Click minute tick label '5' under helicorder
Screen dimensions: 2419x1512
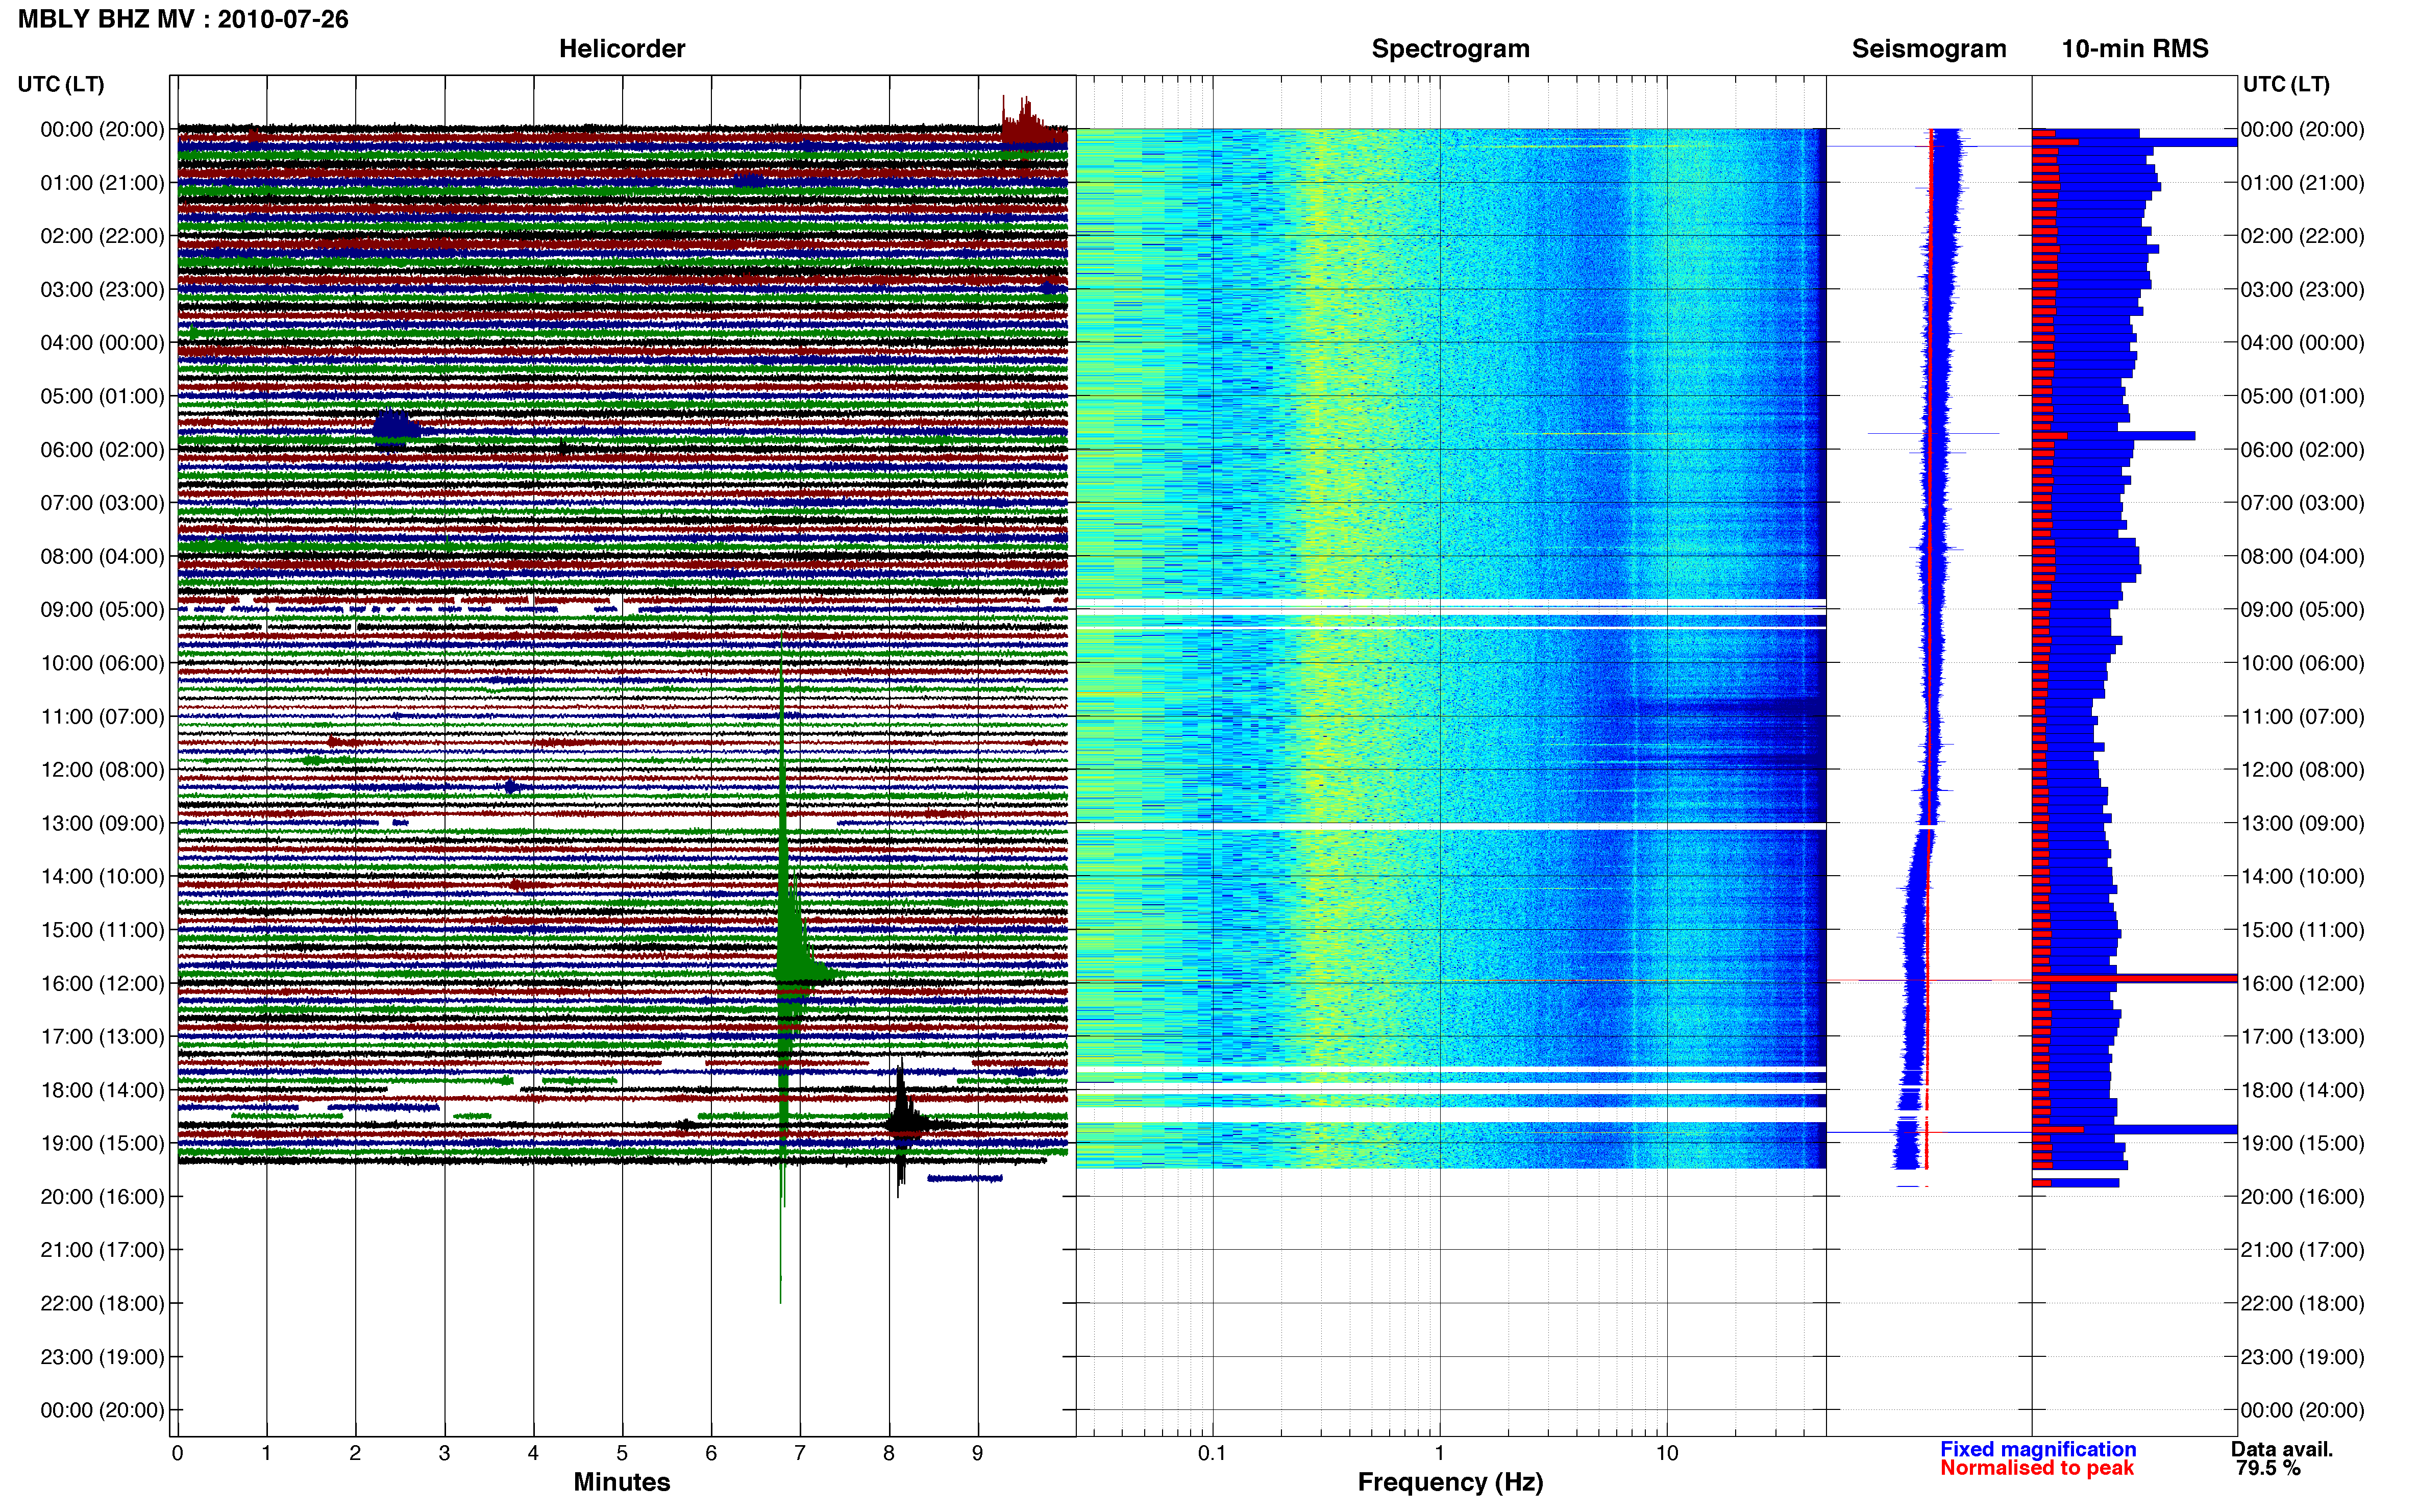point(622,1453)
